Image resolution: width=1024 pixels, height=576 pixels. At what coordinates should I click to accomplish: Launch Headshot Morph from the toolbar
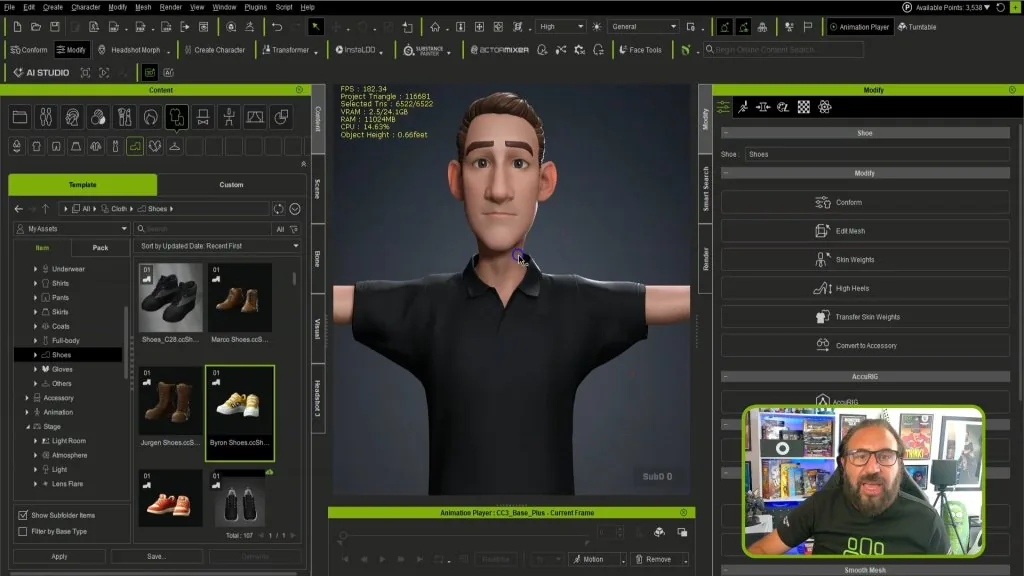(x=129, y=50)
